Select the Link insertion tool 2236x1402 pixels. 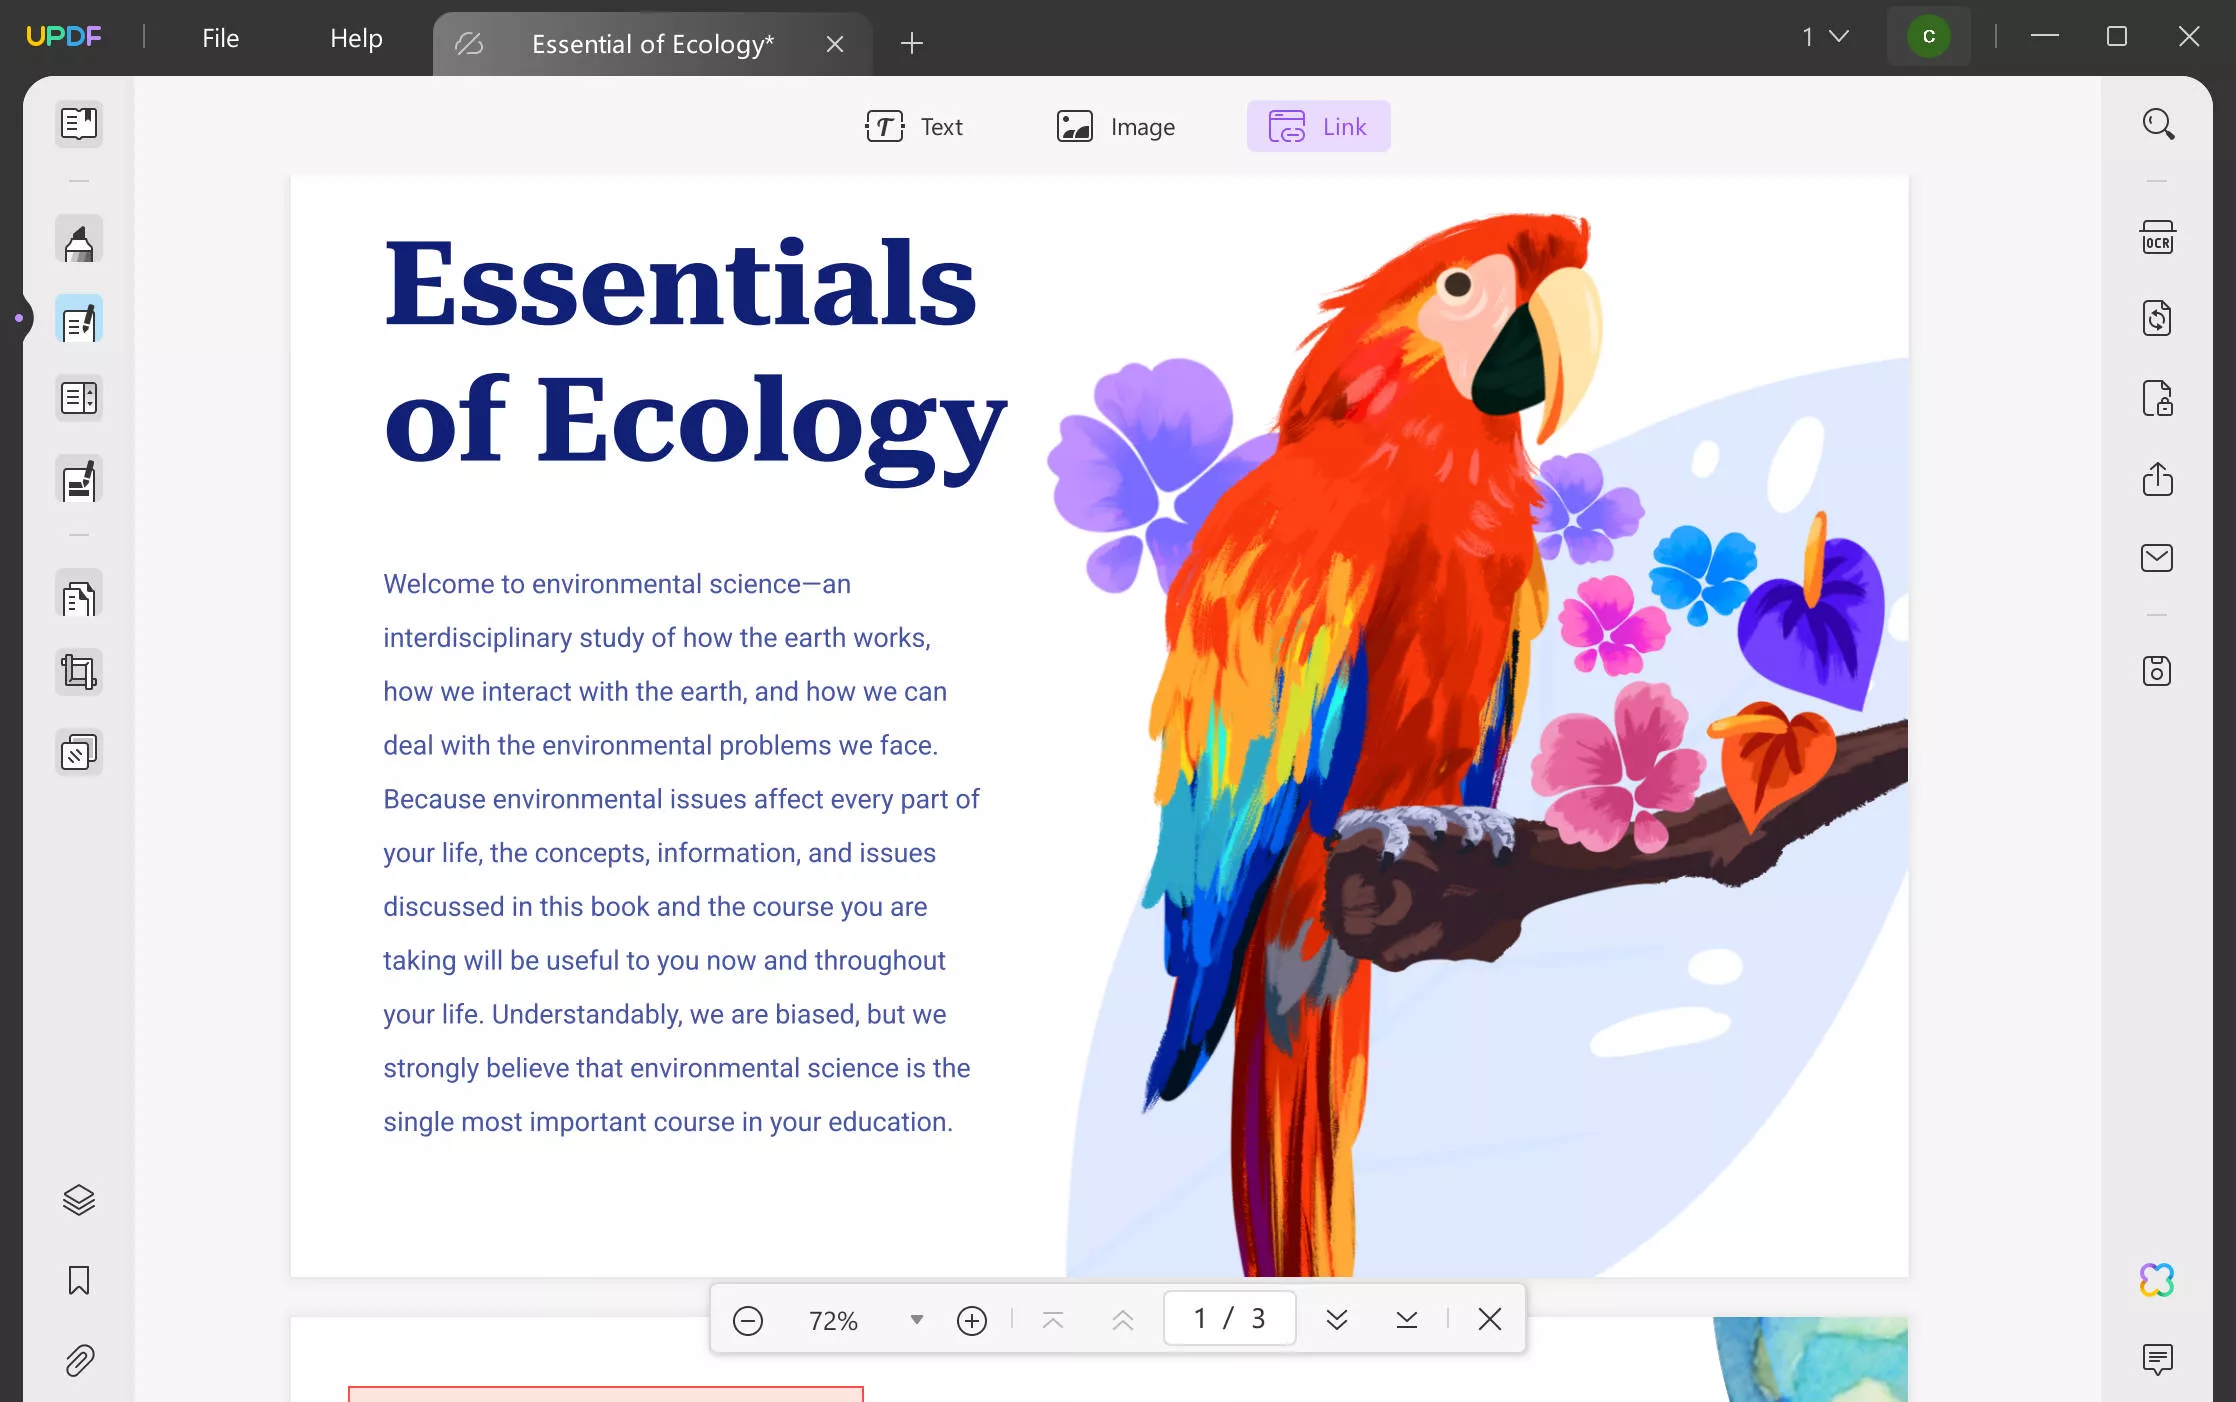(x=1319, y=126)
